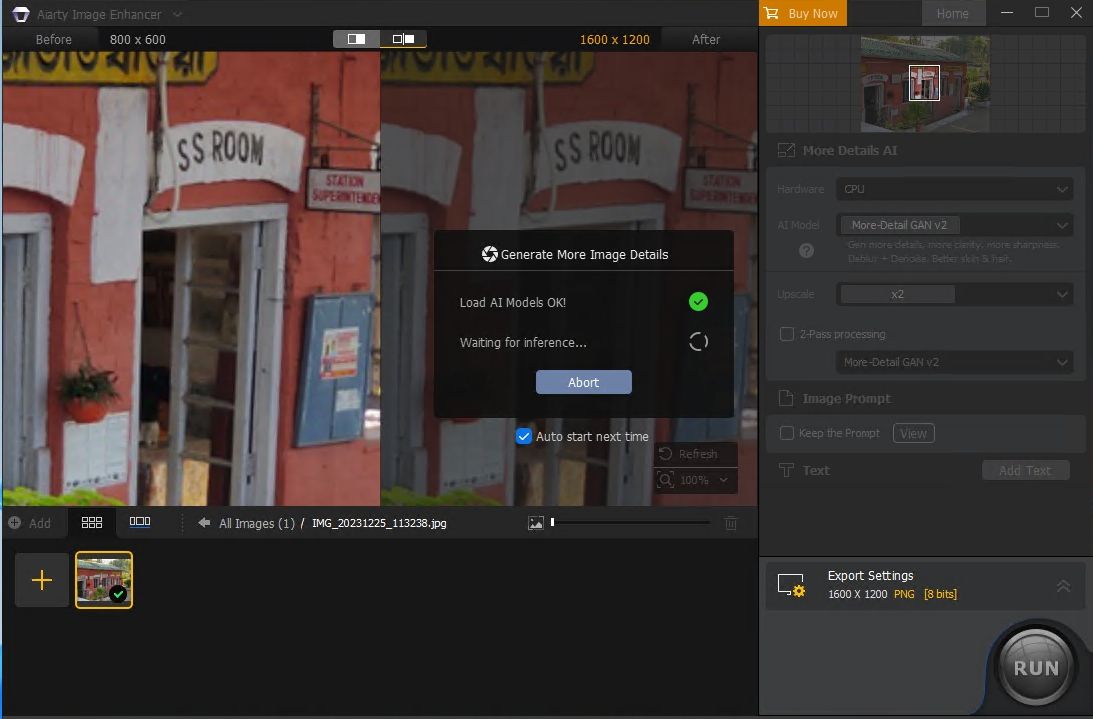Click the Refresh preview icon
Image resolution: width=1093 pixels, height=719 pixels.
click(x=665, y=453)
